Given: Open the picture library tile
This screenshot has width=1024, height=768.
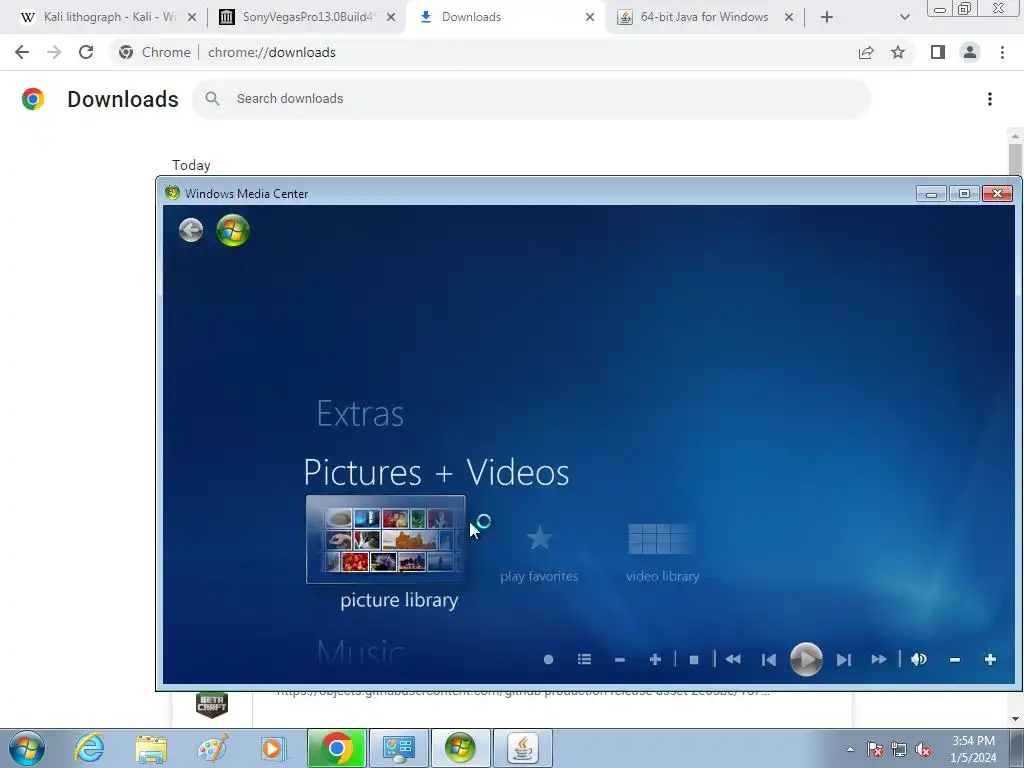Looking at the screenshot, I should 385,539.
